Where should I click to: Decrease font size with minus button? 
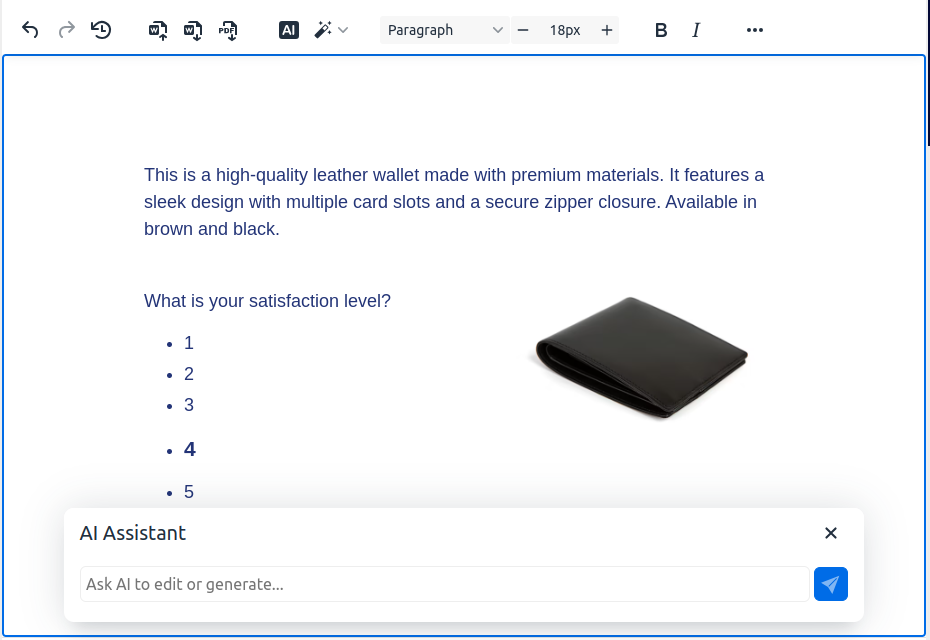(x=523, y=30)
